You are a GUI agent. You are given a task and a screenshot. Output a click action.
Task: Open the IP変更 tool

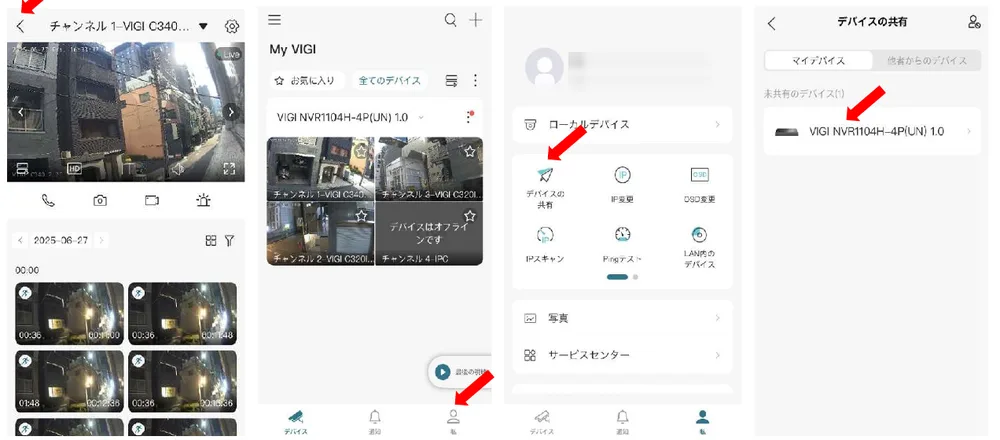click(622, 184)
